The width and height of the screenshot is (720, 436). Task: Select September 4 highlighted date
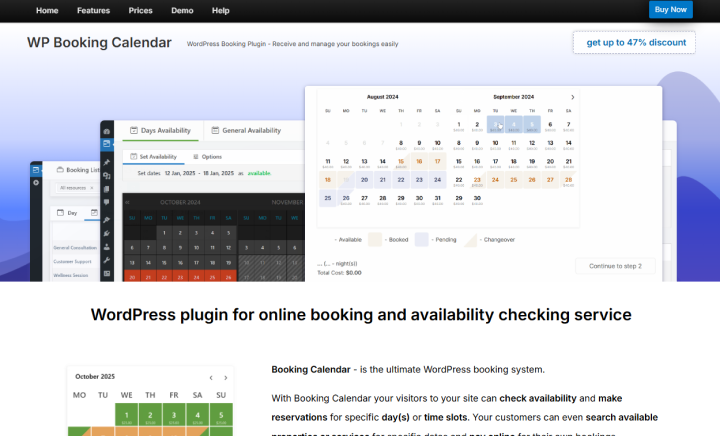tap(513, 125)
